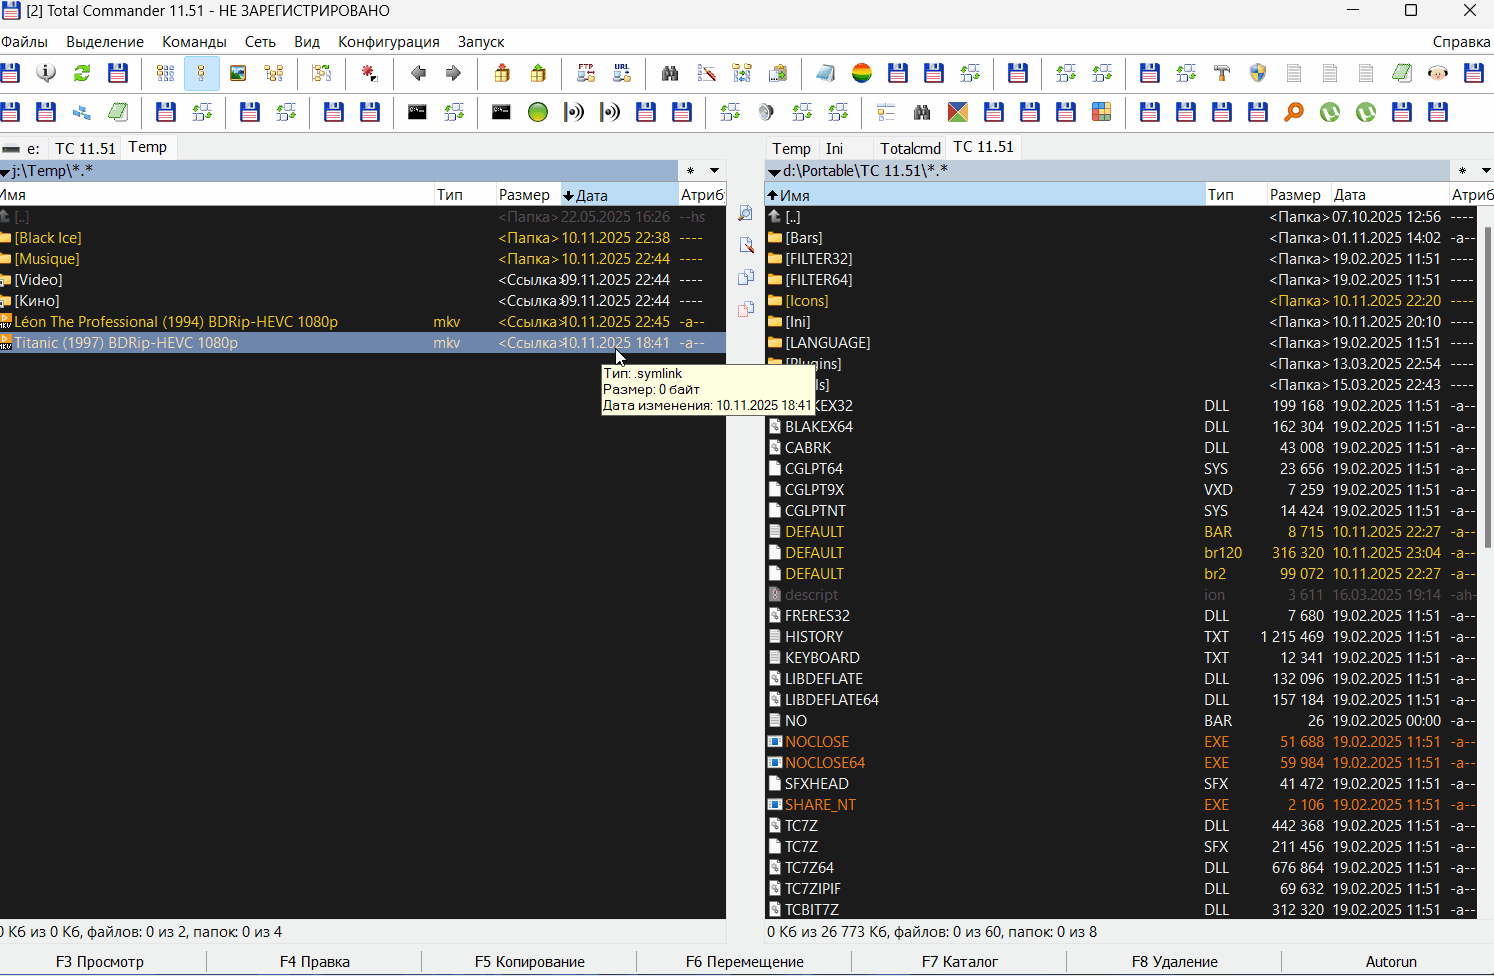Click the green Reread source refresh icon
Screen dimensions: 1494x976
tap(82, 73)
